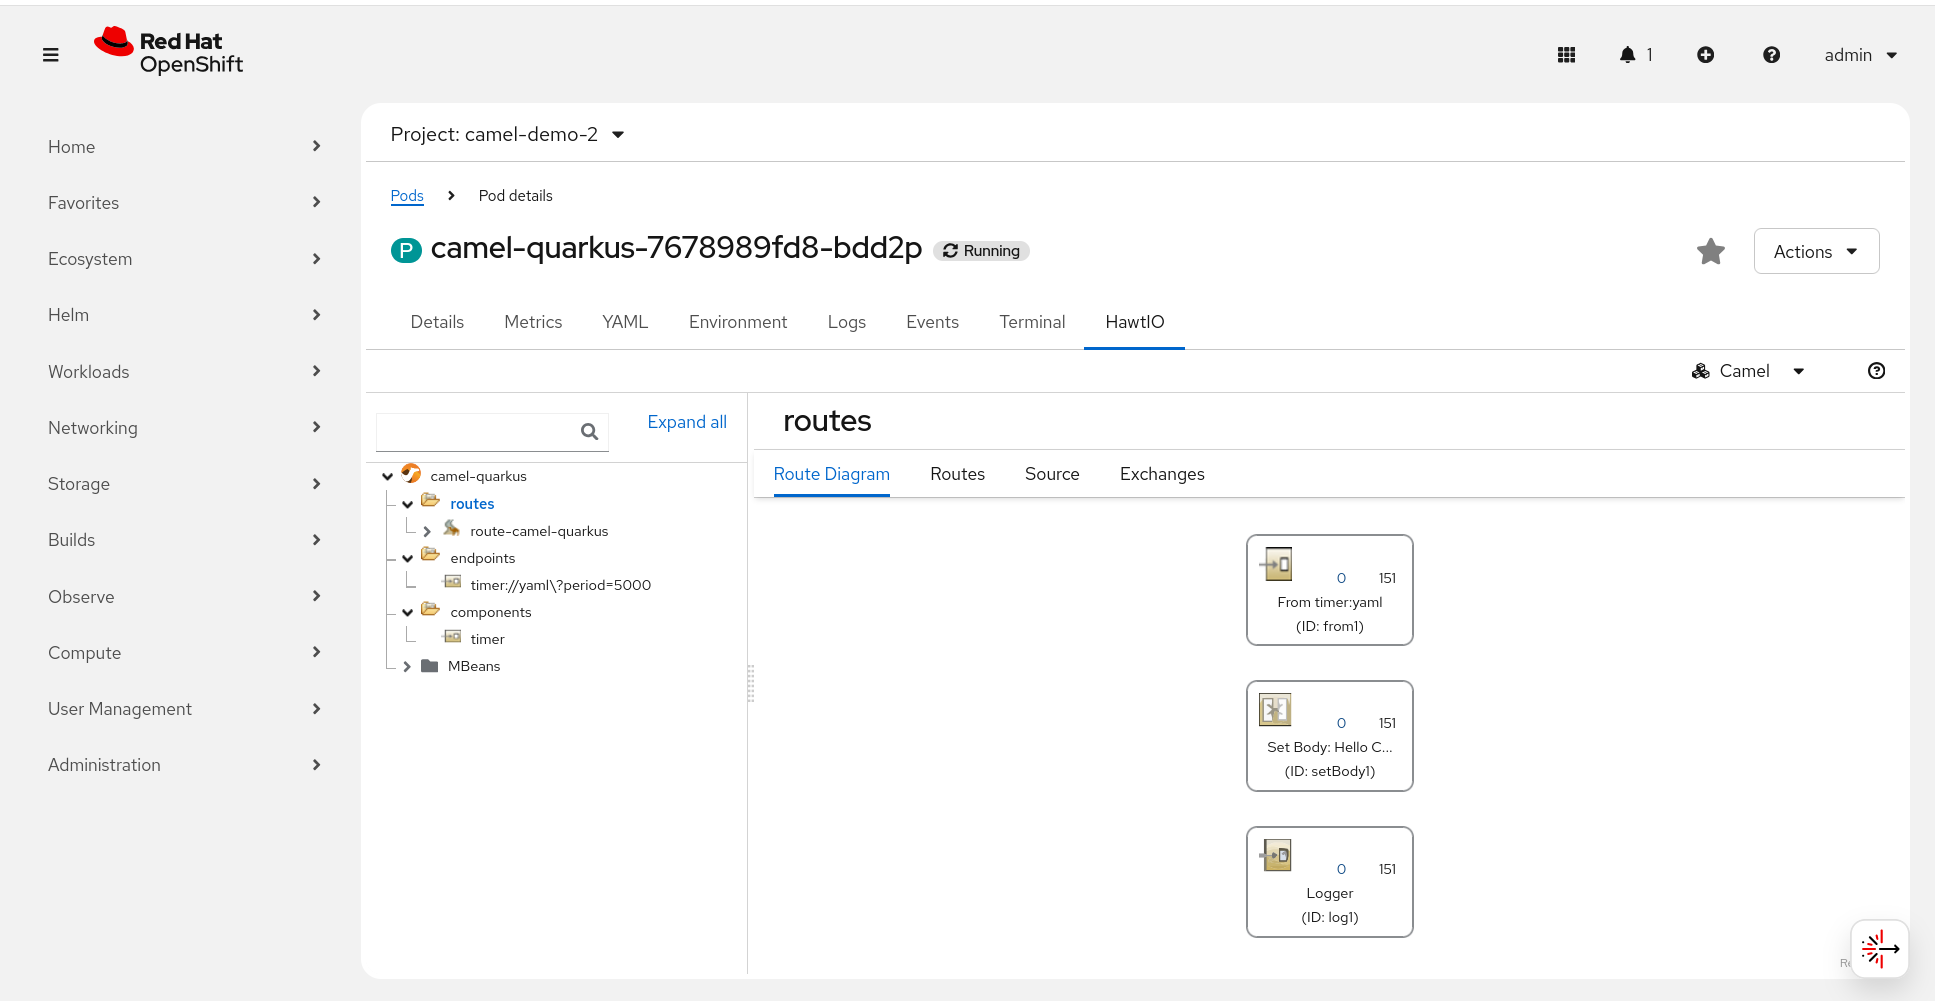Switch to the Terminal tab

tap(1031, 322)
